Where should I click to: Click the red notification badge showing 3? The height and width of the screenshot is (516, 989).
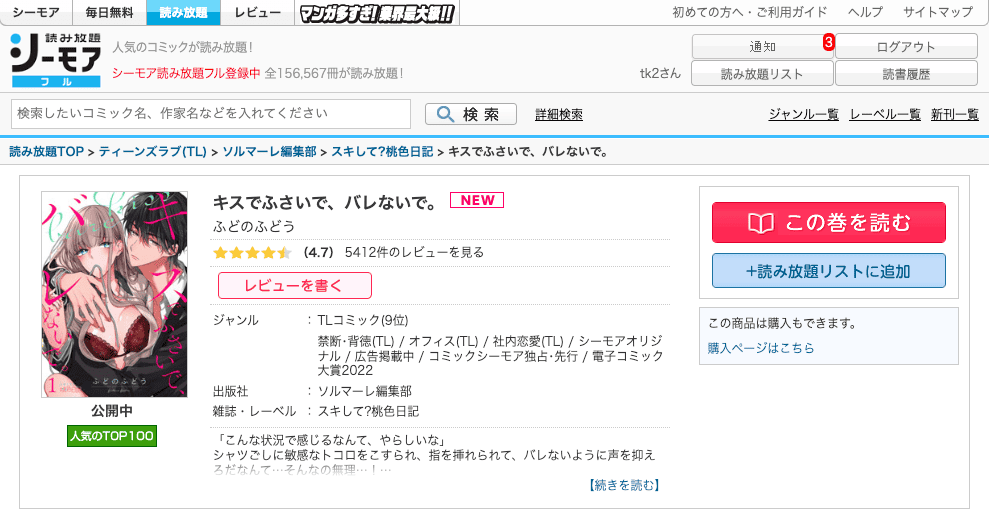(828, 42)
